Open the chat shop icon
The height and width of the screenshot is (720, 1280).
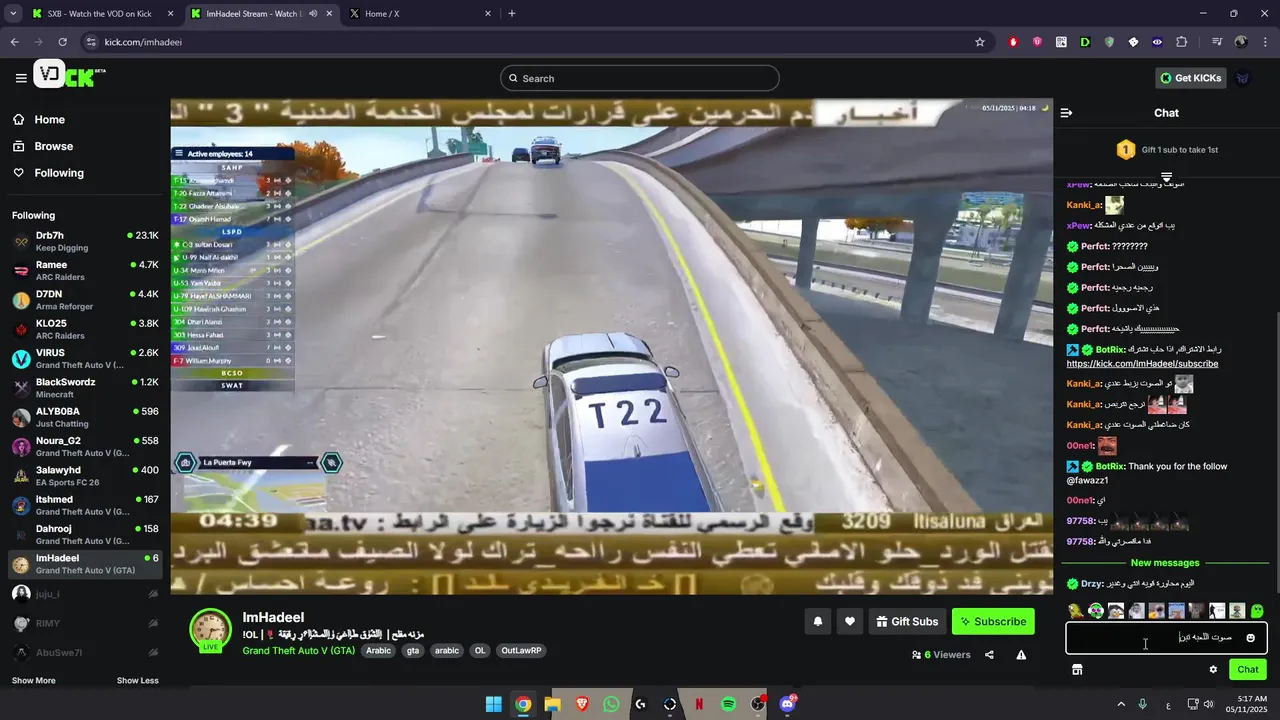1077,670
